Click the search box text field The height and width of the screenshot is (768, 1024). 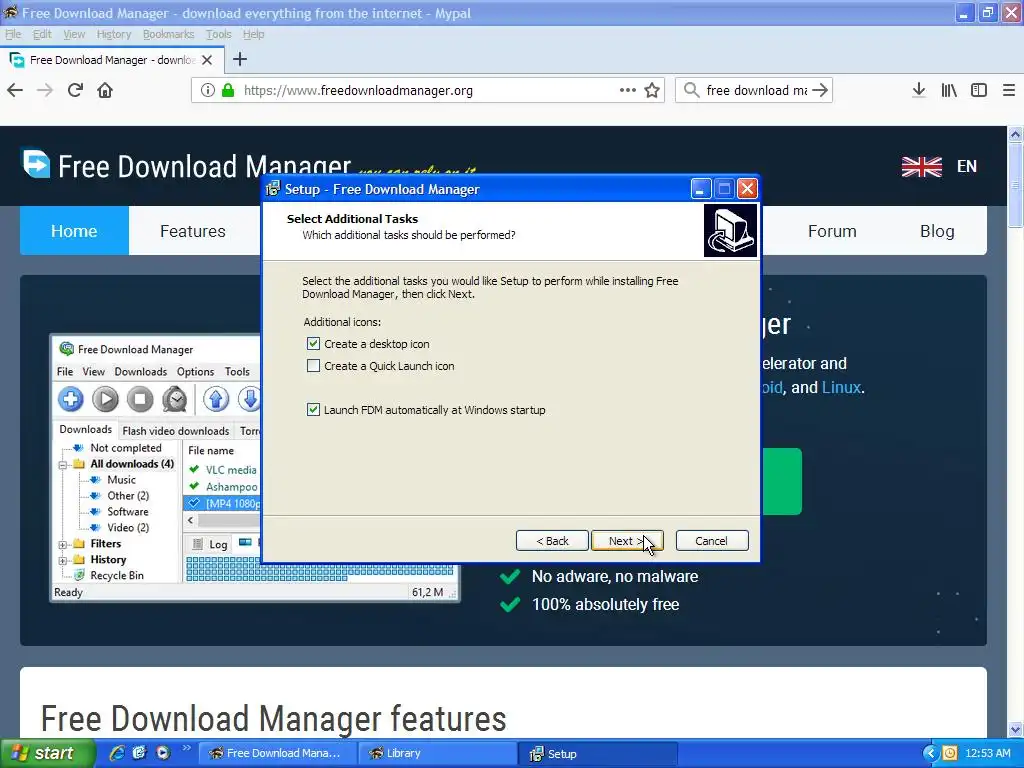[756, 90]
